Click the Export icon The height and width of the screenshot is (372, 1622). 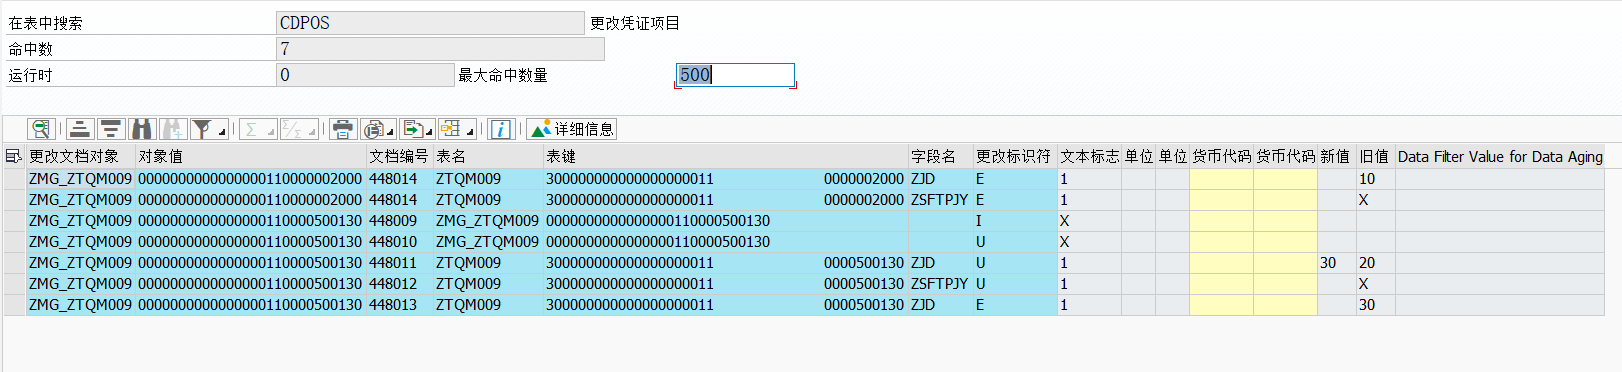click(x=412, y=129)
